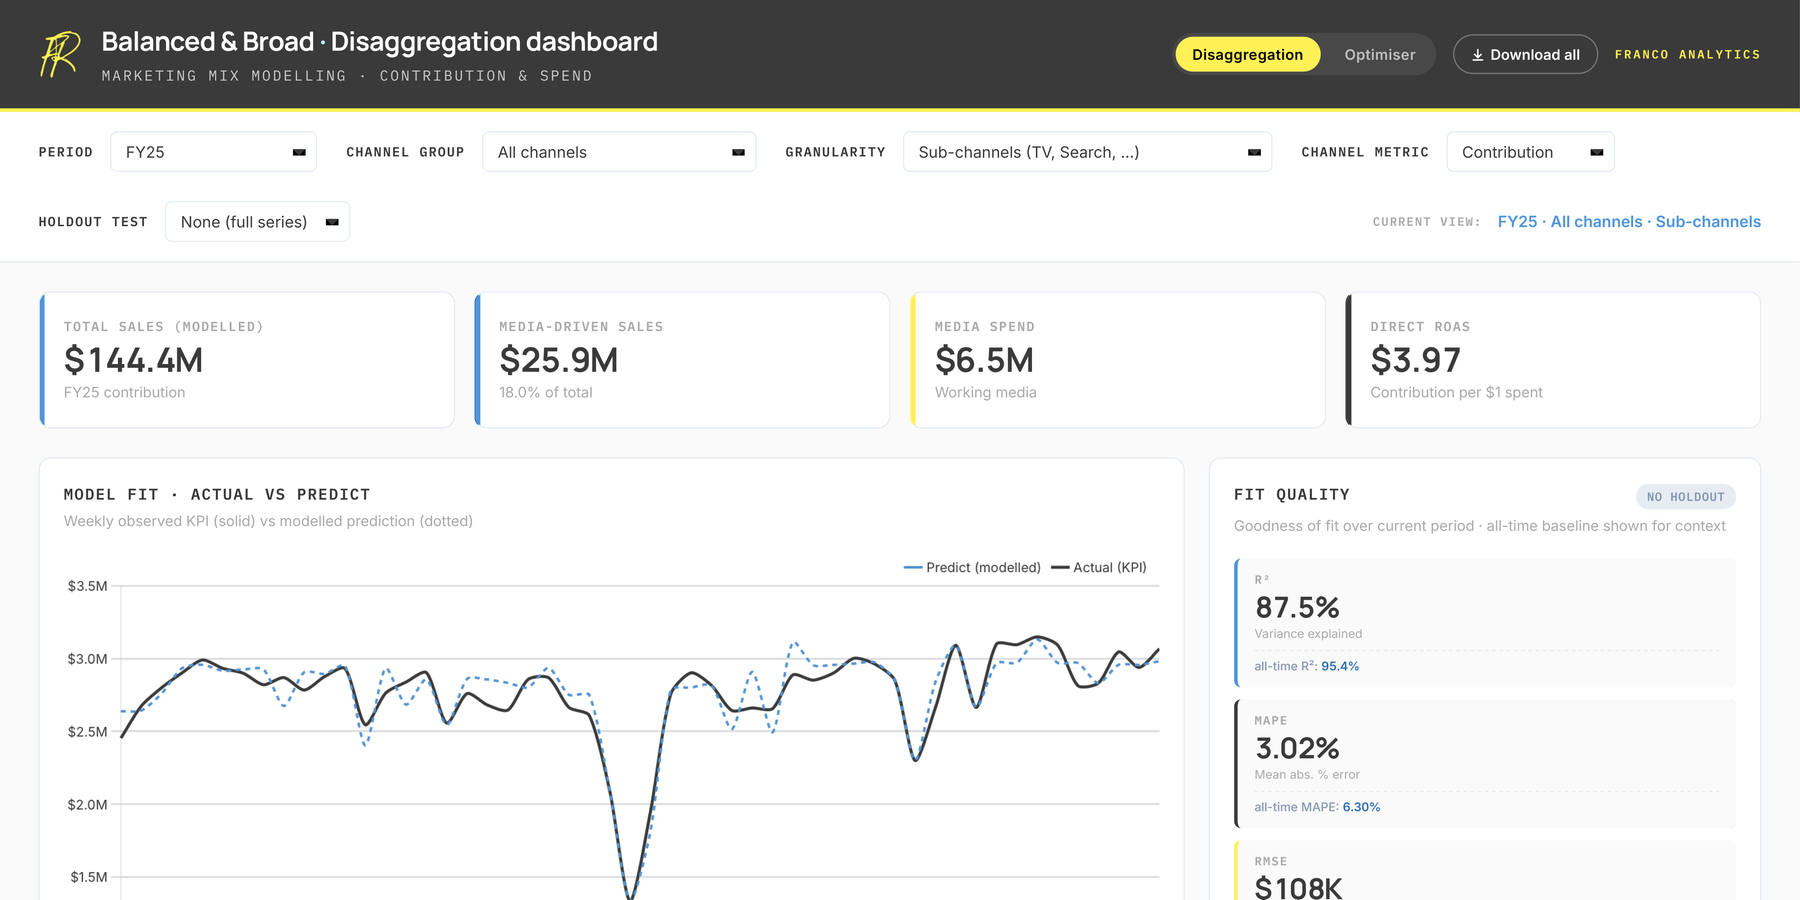Click the NO HOLDOUT badge

[x=1685, y=497]
